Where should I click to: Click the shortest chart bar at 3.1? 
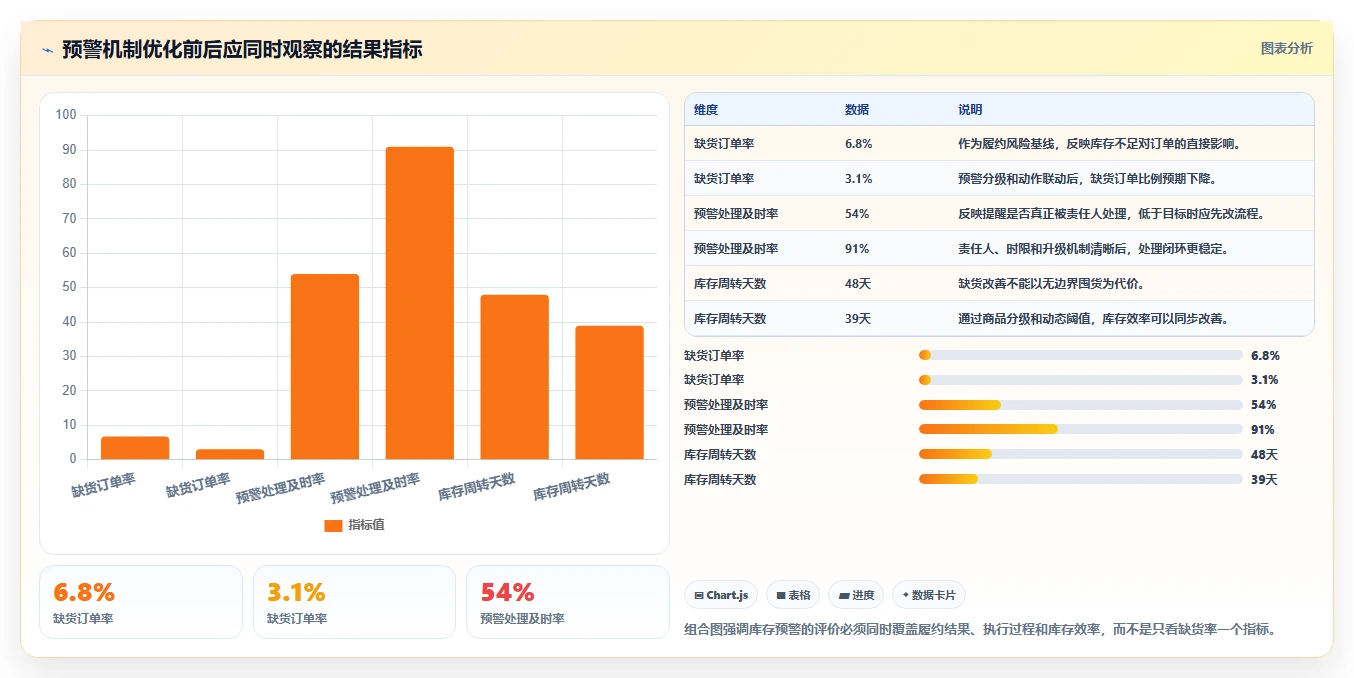tap(229, 454)
